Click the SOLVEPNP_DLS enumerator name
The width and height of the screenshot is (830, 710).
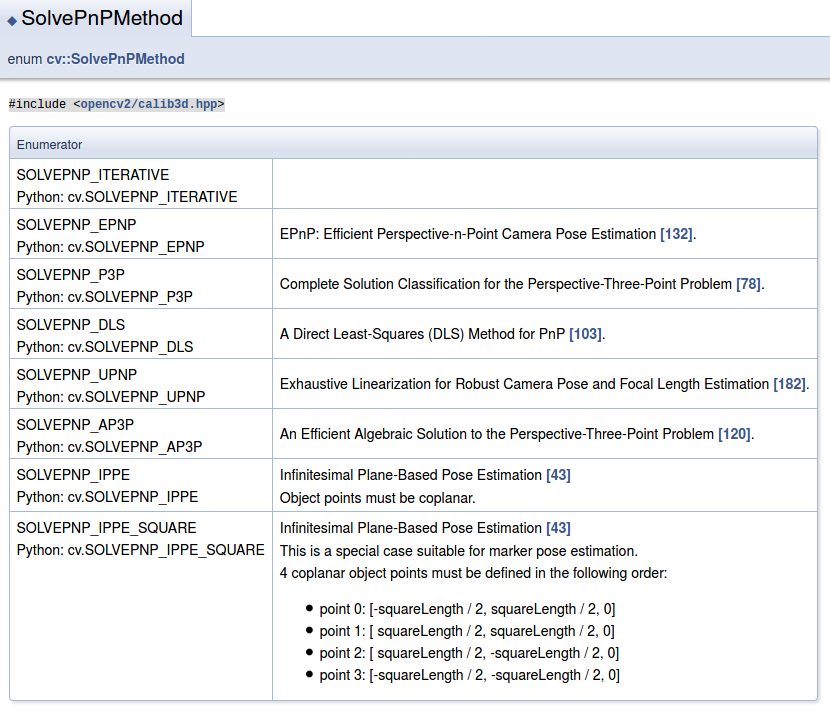pyautogui.click(x=70, y=325)
